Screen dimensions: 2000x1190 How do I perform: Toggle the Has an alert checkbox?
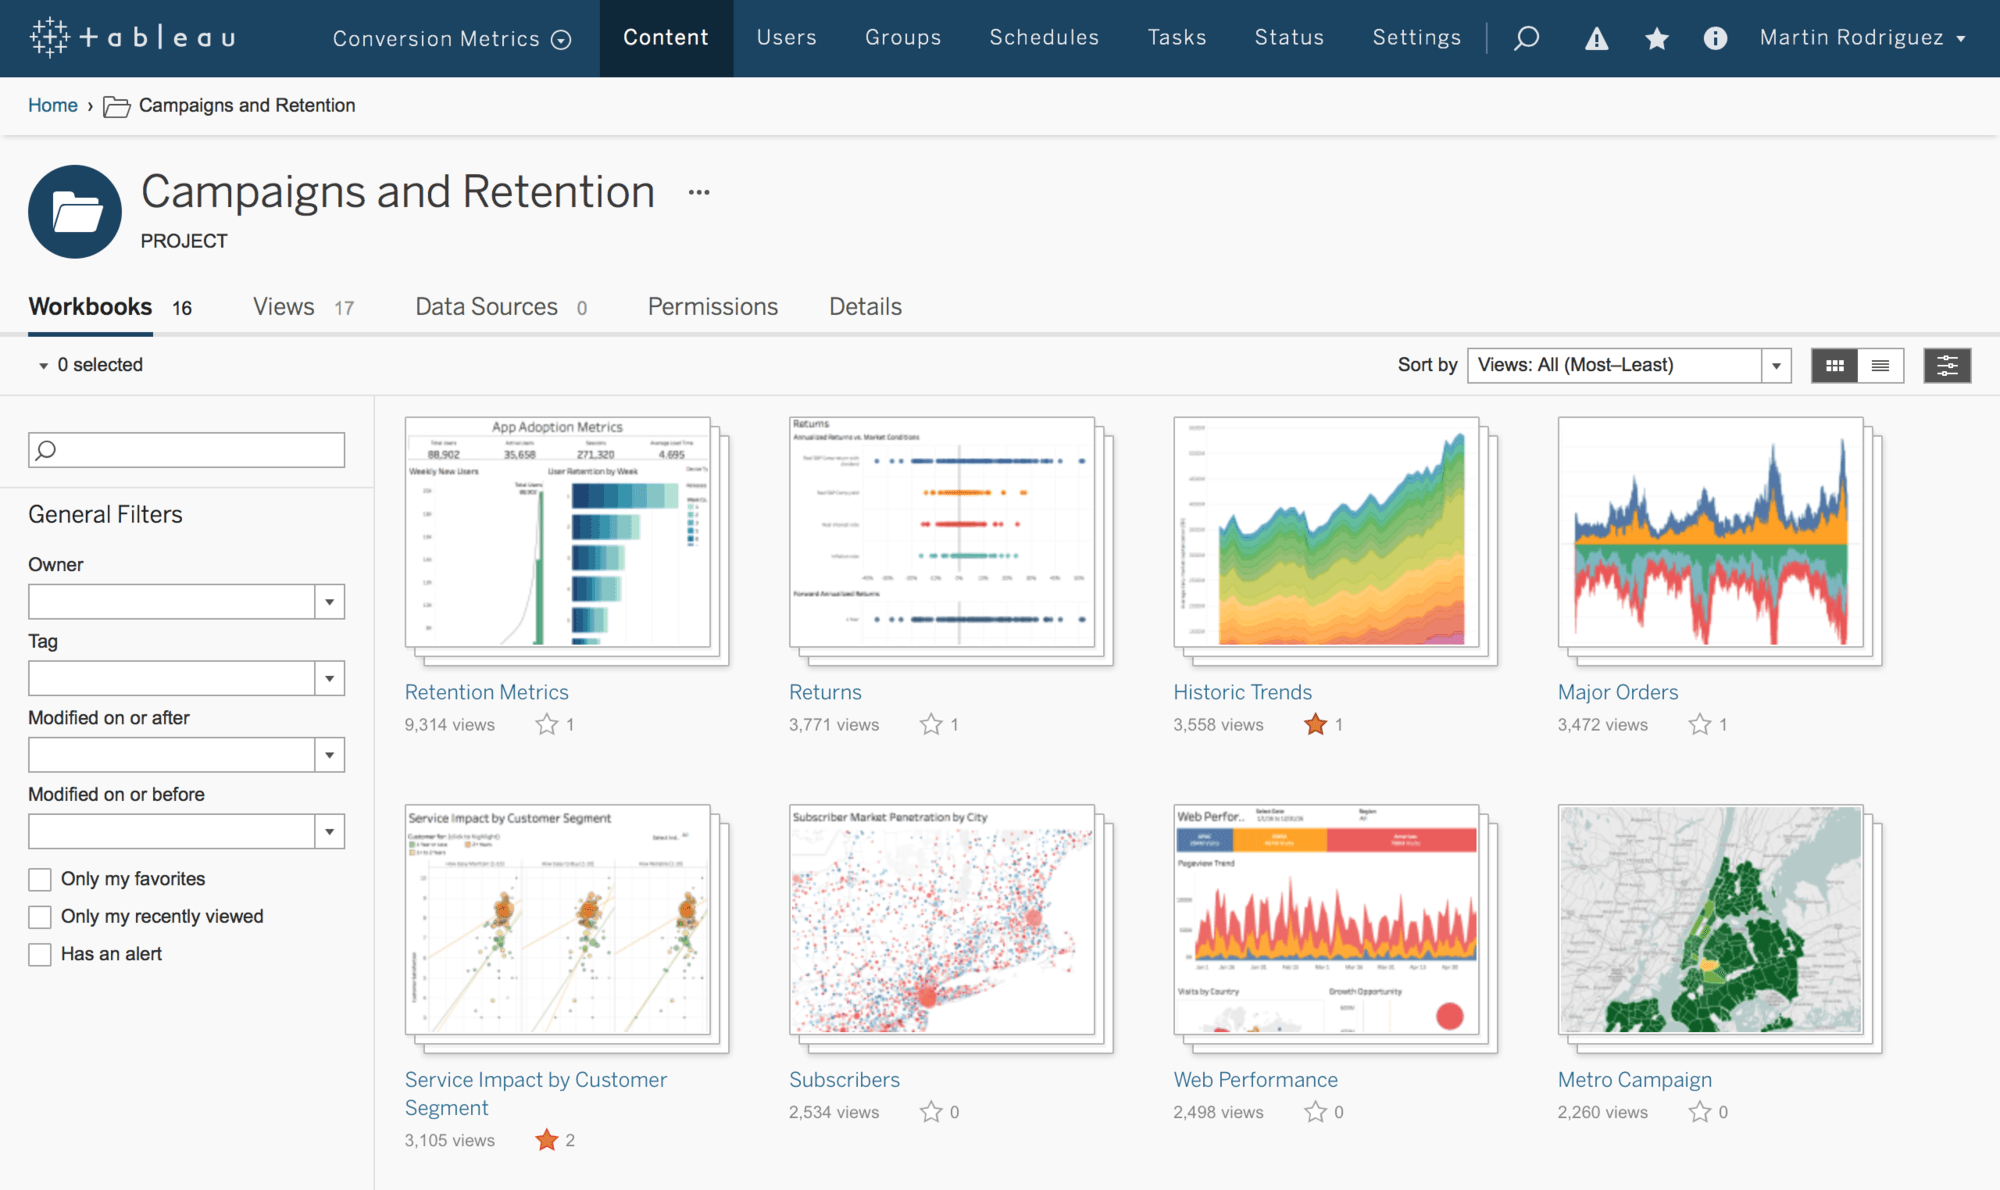[x=40, y=952]
